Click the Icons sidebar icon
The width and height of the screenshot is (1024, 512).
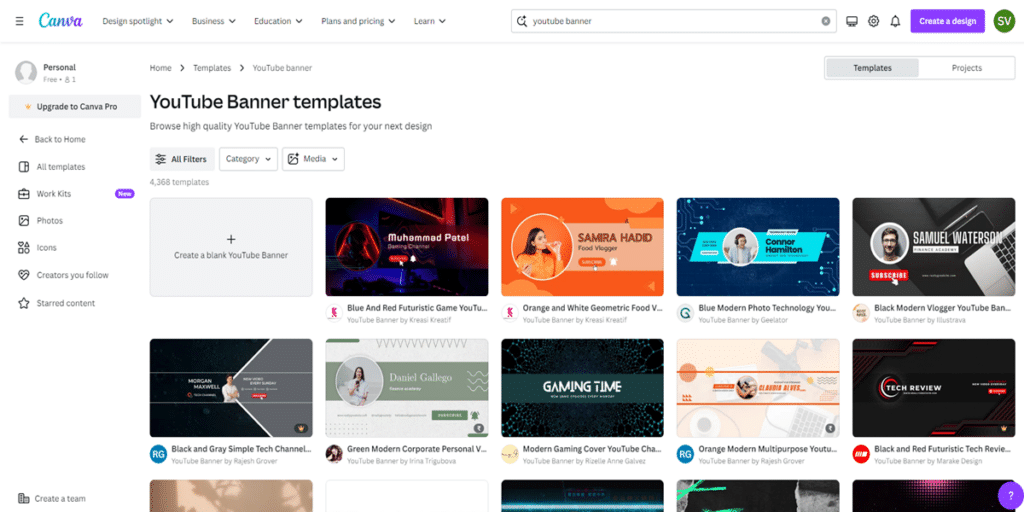click(x=24, y=248)
